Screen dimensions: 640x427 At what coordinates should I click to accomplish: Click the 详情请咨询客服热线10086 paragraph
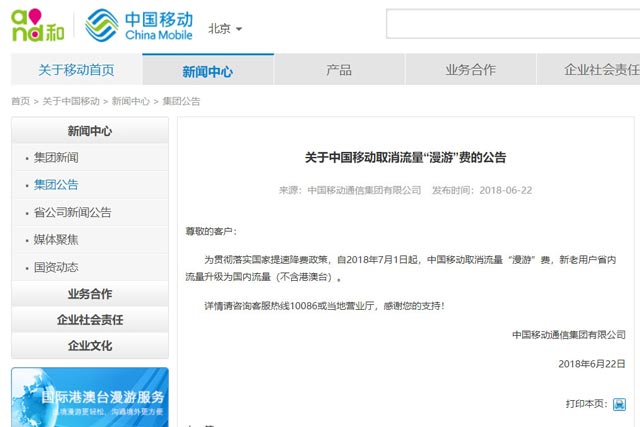tap(324, 306)
